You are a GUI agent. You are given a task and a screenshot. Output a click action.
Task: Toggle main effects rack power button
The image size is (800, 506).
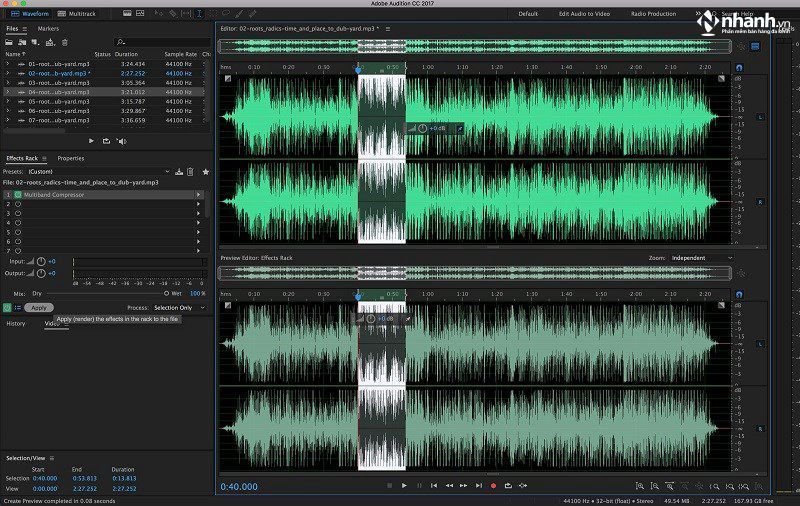click(8, 308)
